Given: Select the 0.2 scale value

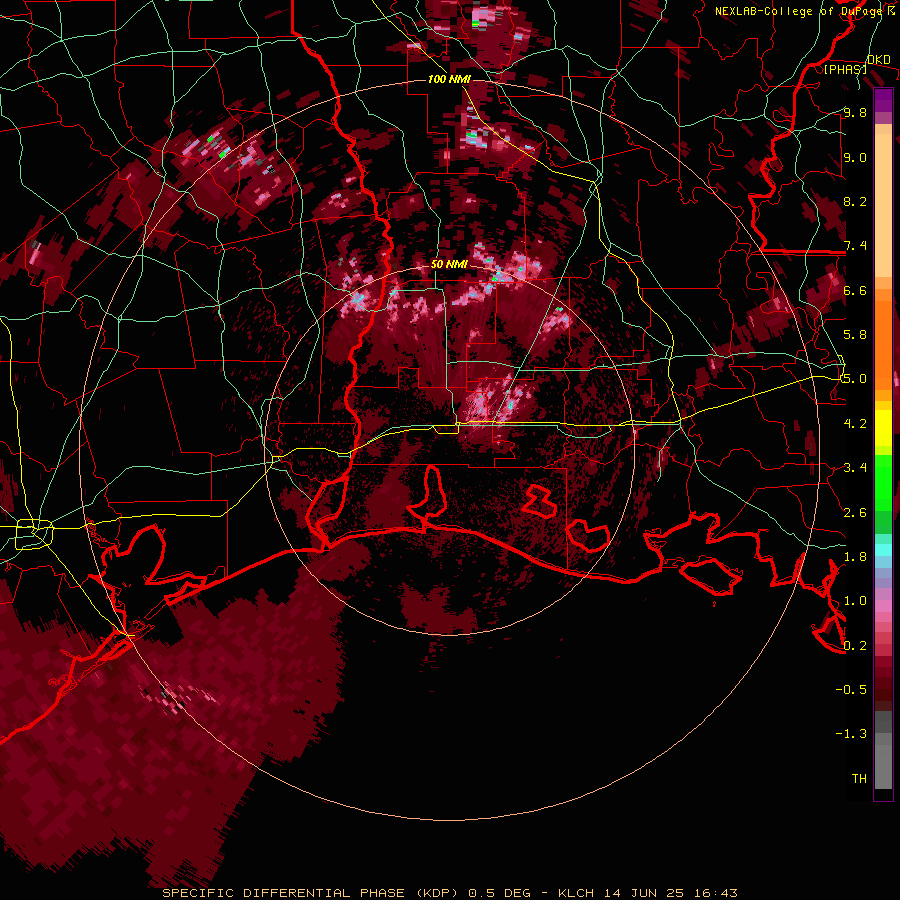Looking at the screenshot, I should tap(855, 646).
